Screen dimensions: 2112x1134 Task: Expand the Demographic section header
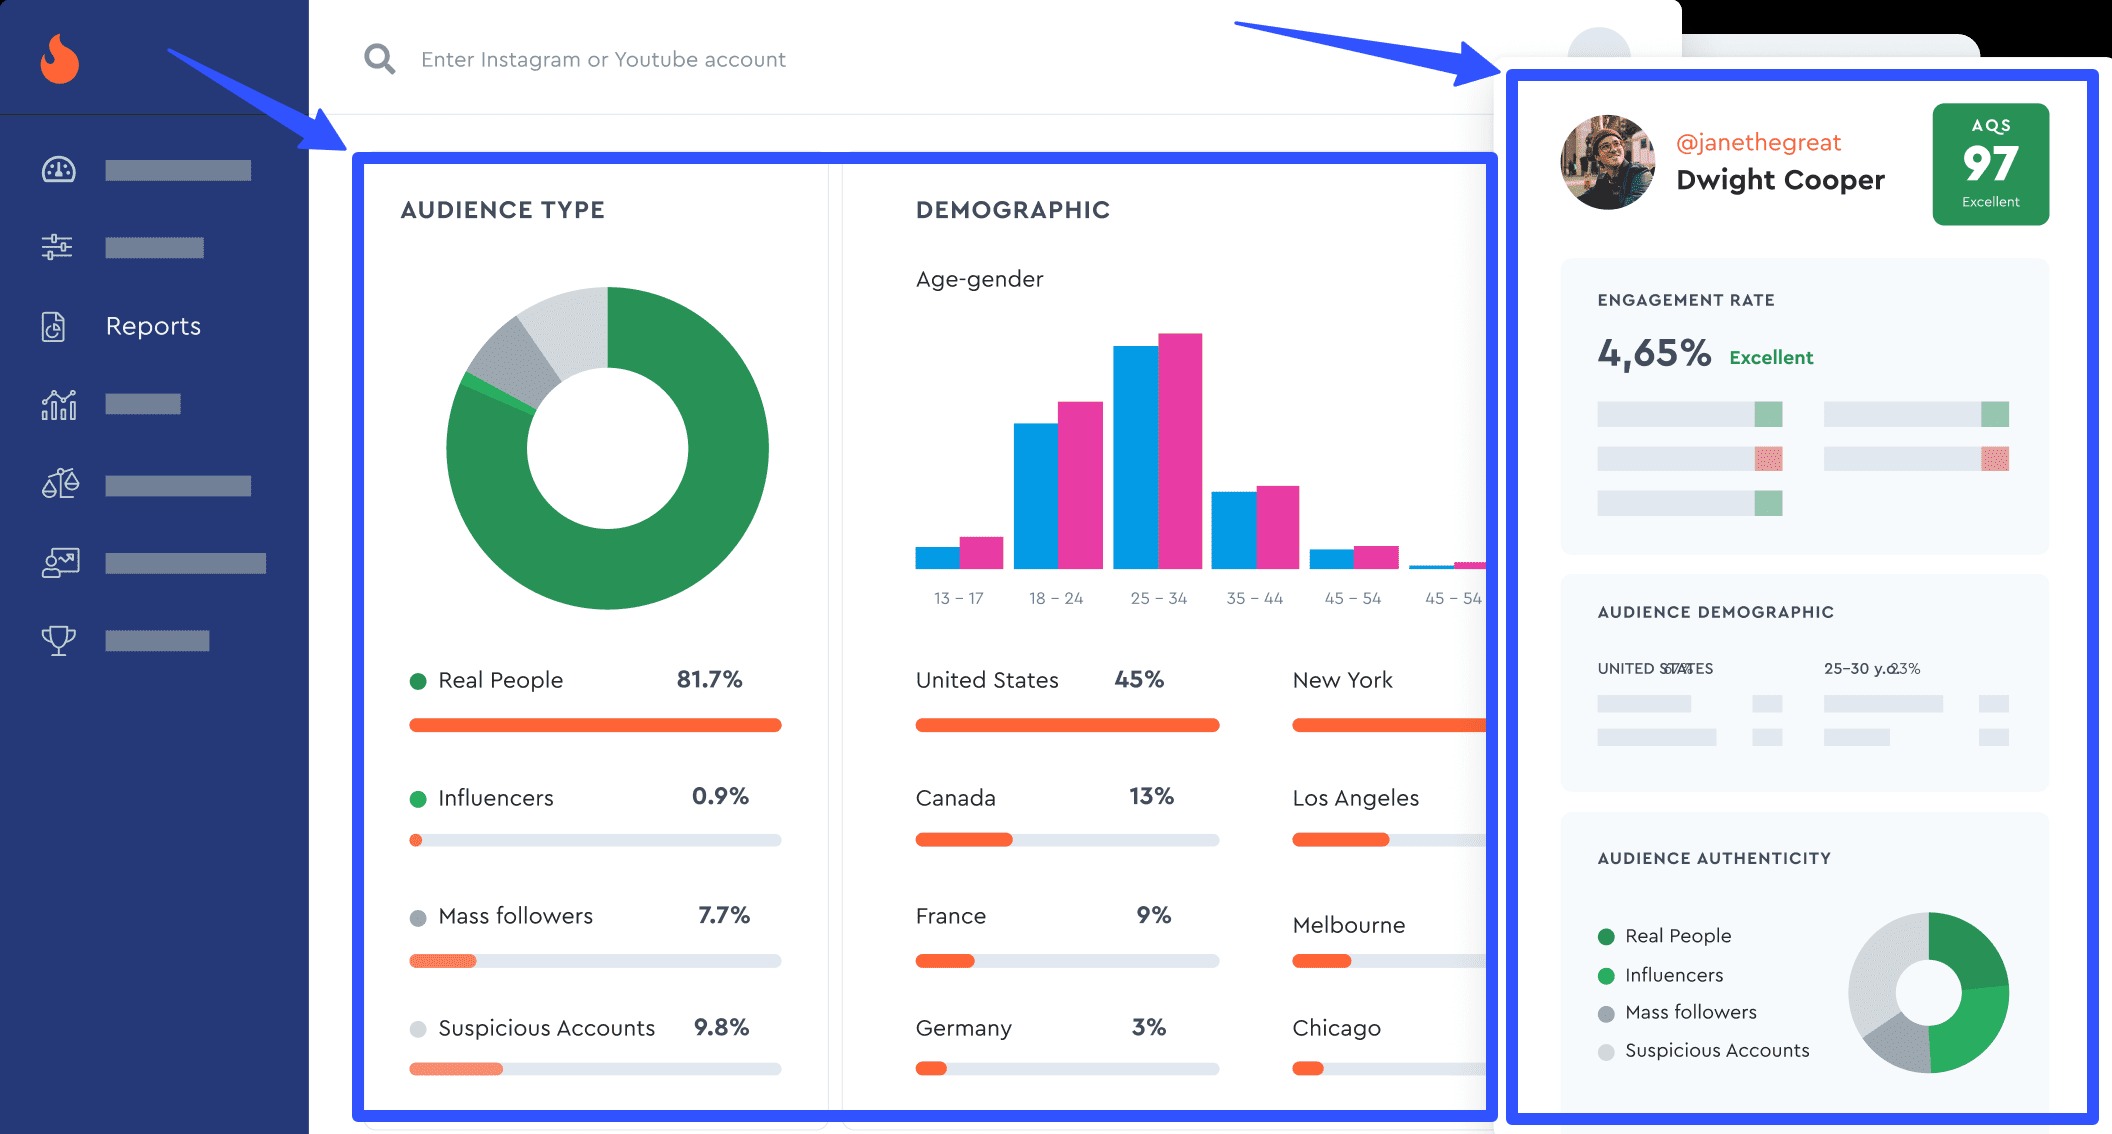1013,210
